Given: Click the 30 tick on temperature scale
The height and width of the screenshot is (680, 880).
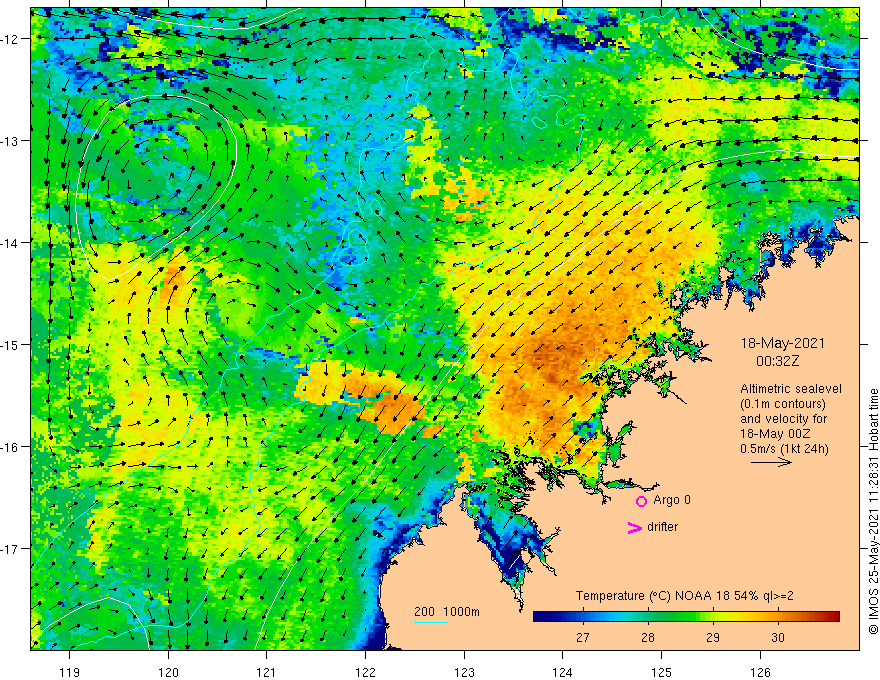Looking at the screenshot, I should [x=778, y=637].
